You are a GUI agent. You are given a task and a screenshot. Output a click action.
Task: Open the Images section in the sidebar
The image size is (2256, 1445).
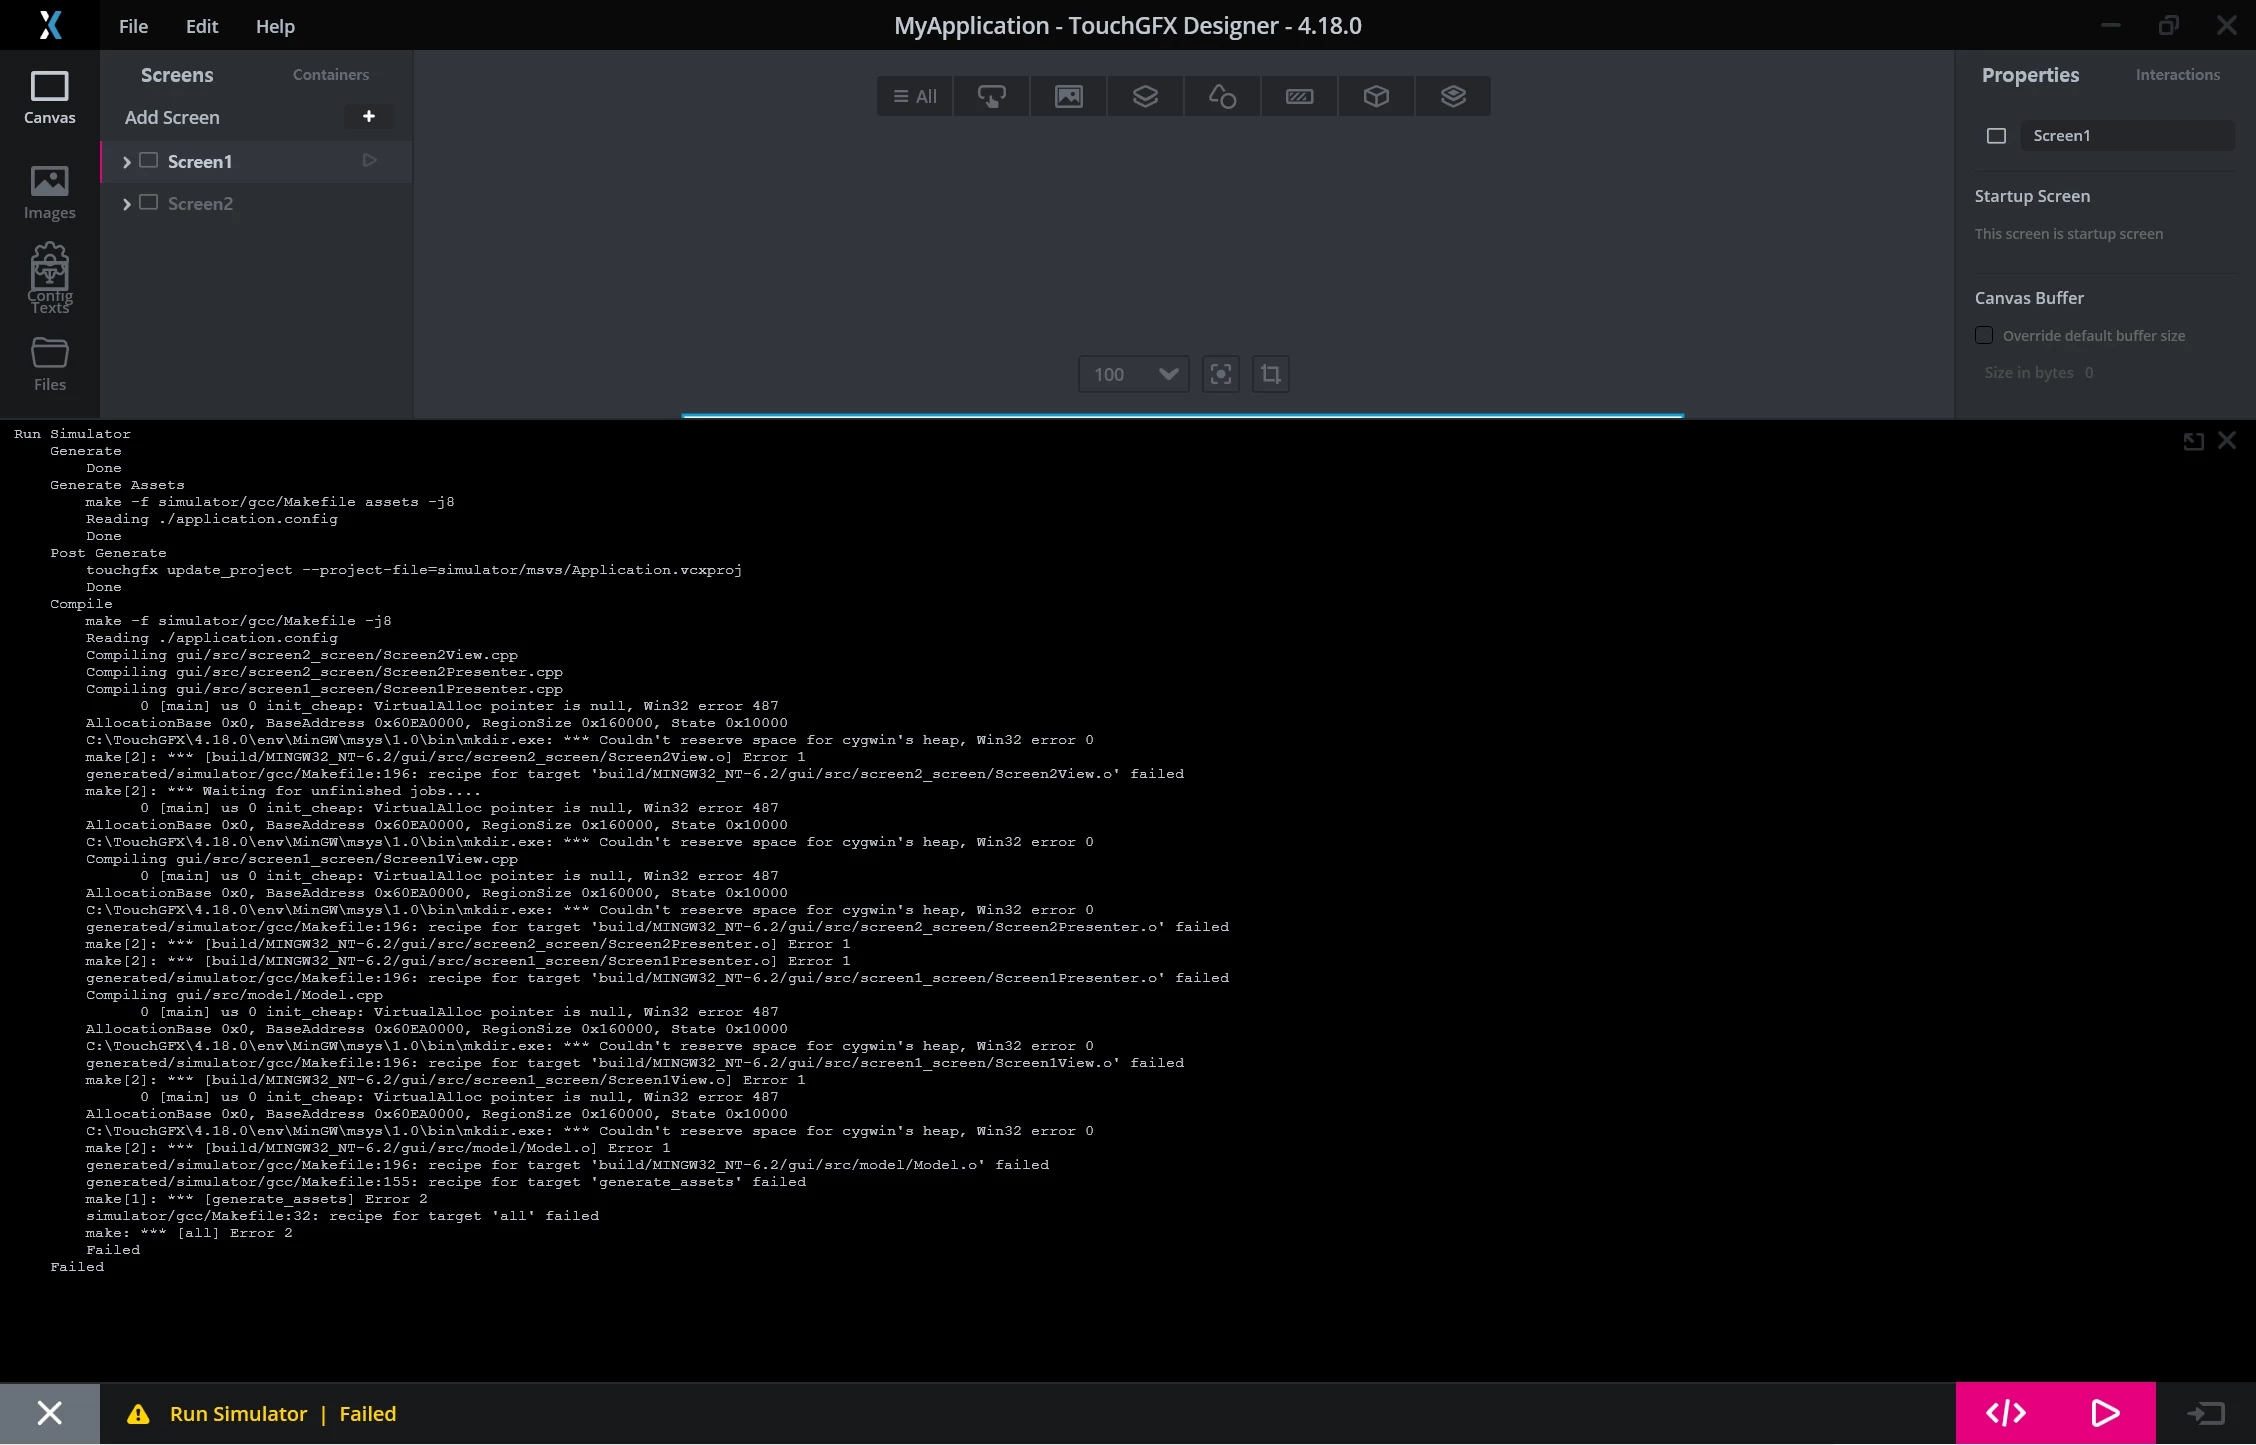pyautogui.click(x=49, y=193)
